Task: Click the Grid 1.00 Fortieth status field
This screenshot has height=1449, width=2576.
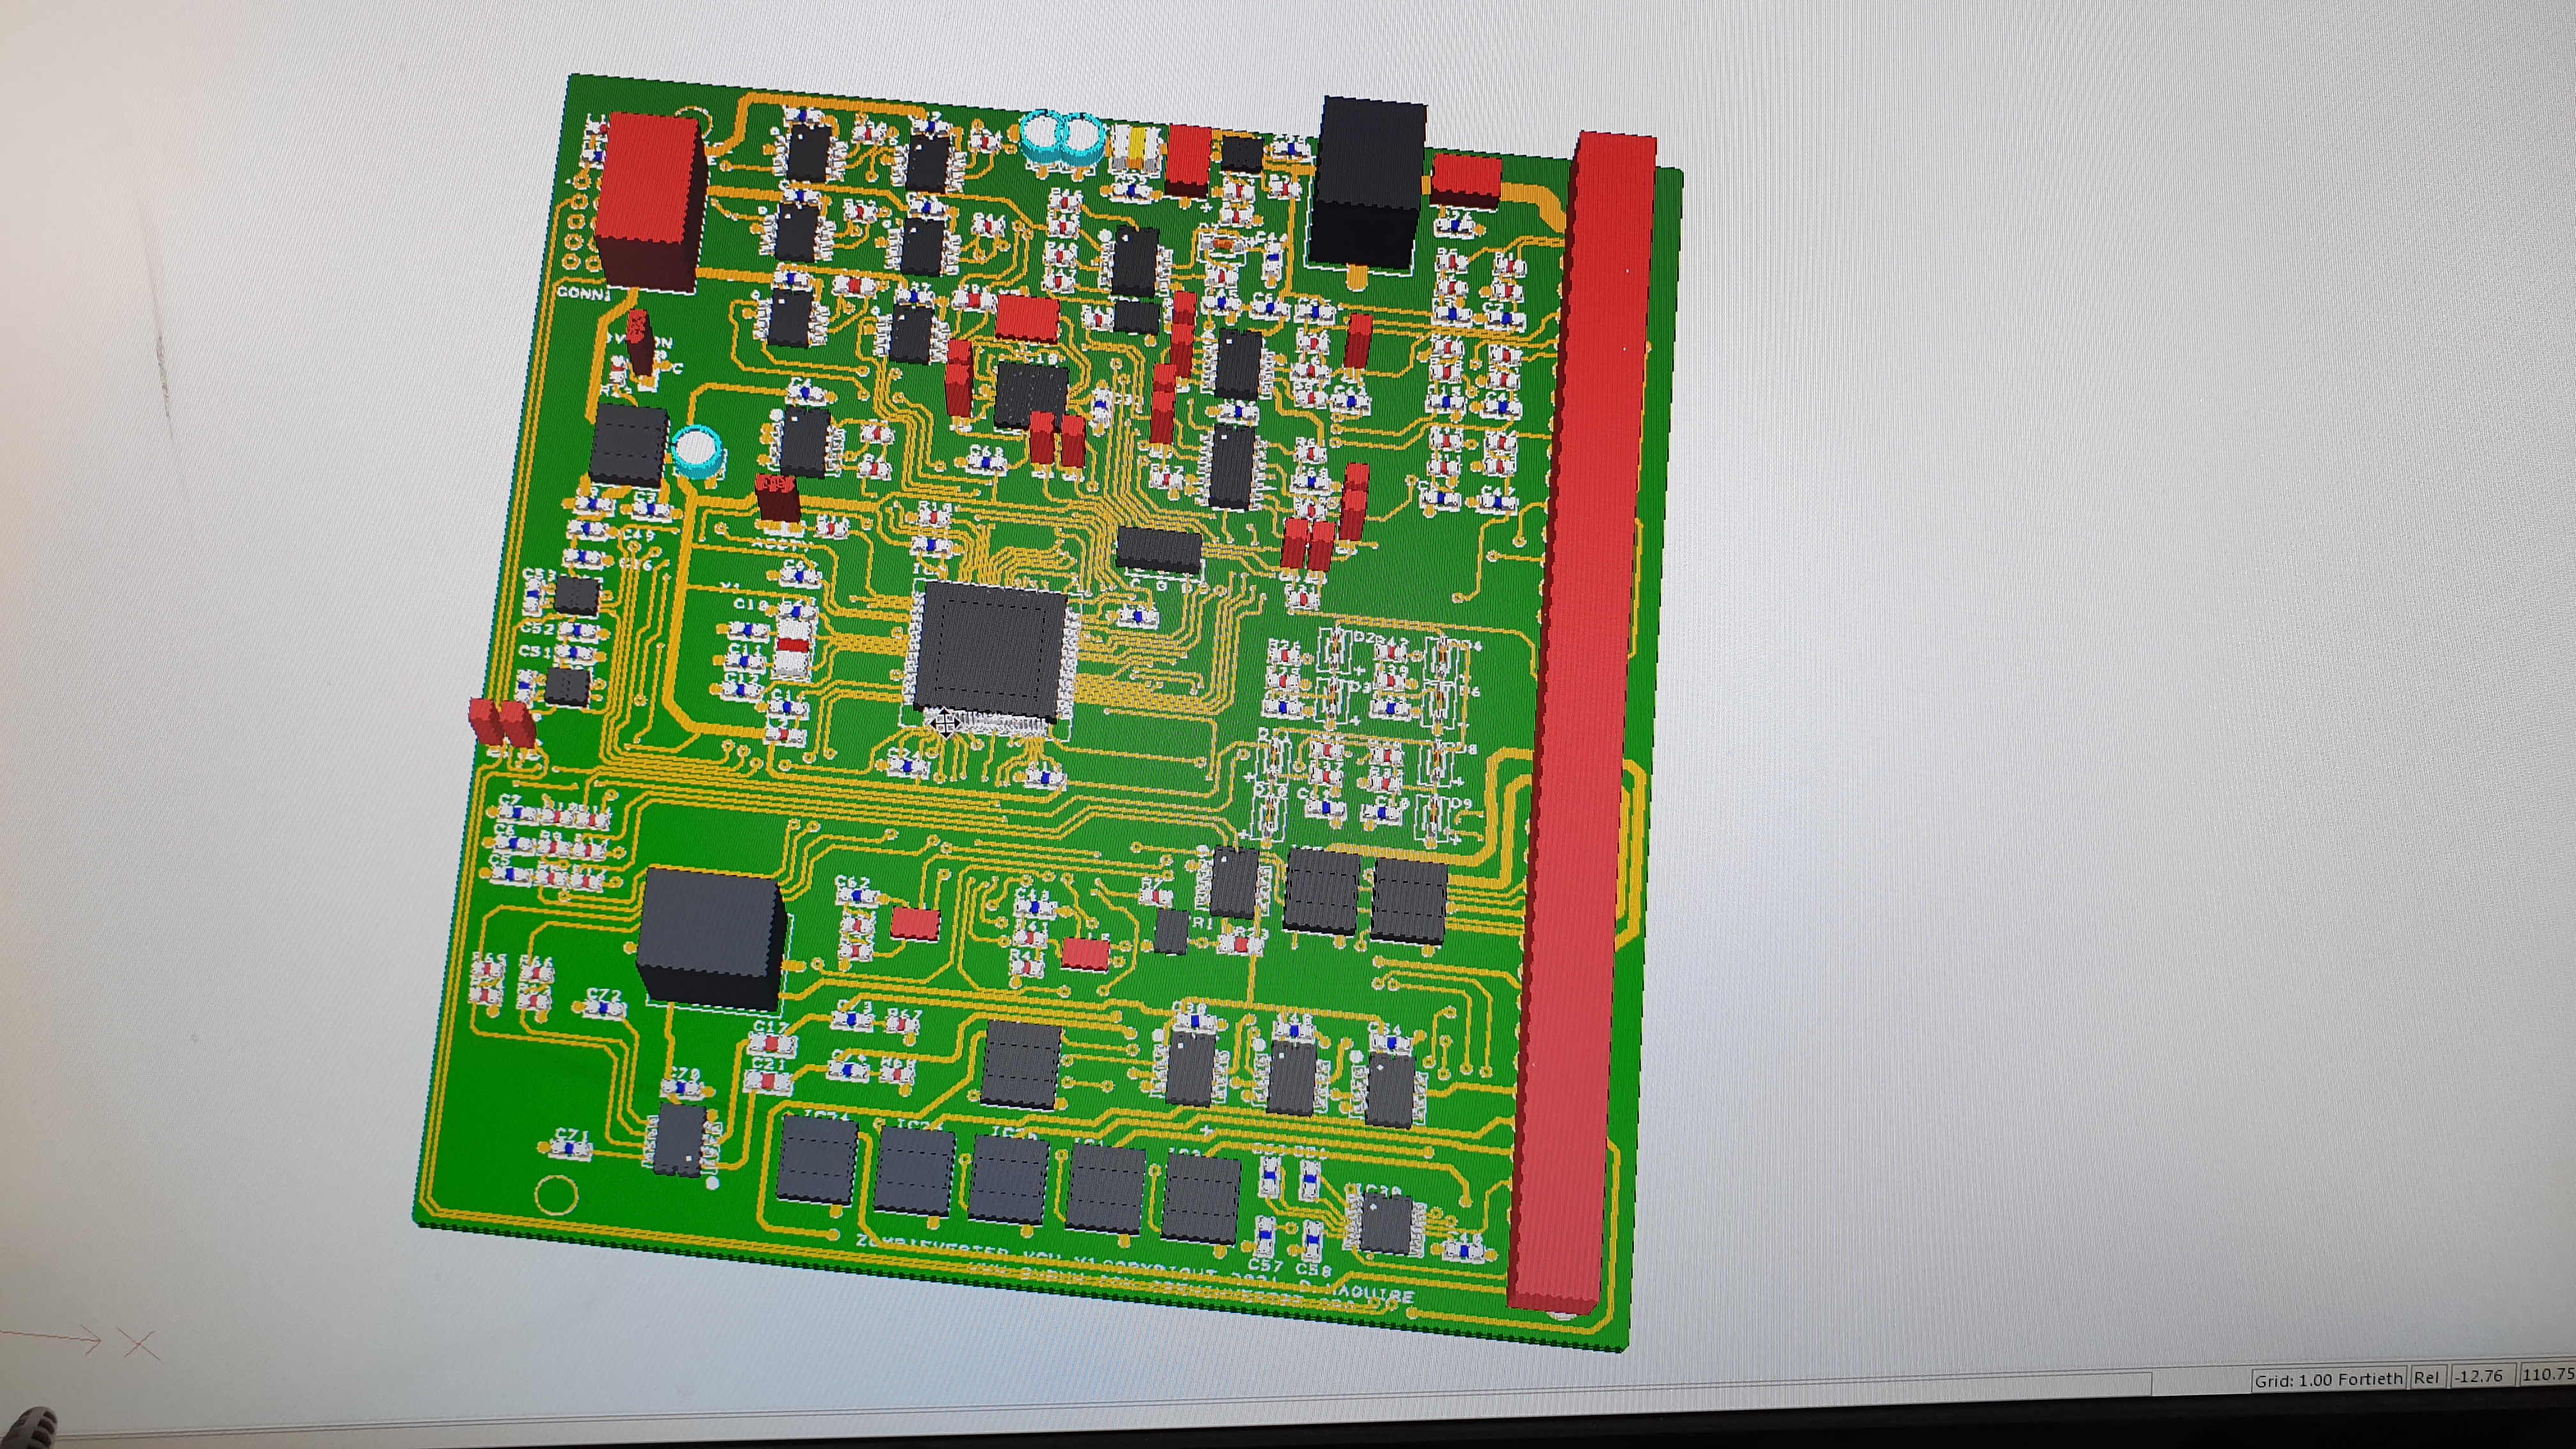Action: (x=2327, y=1379)
